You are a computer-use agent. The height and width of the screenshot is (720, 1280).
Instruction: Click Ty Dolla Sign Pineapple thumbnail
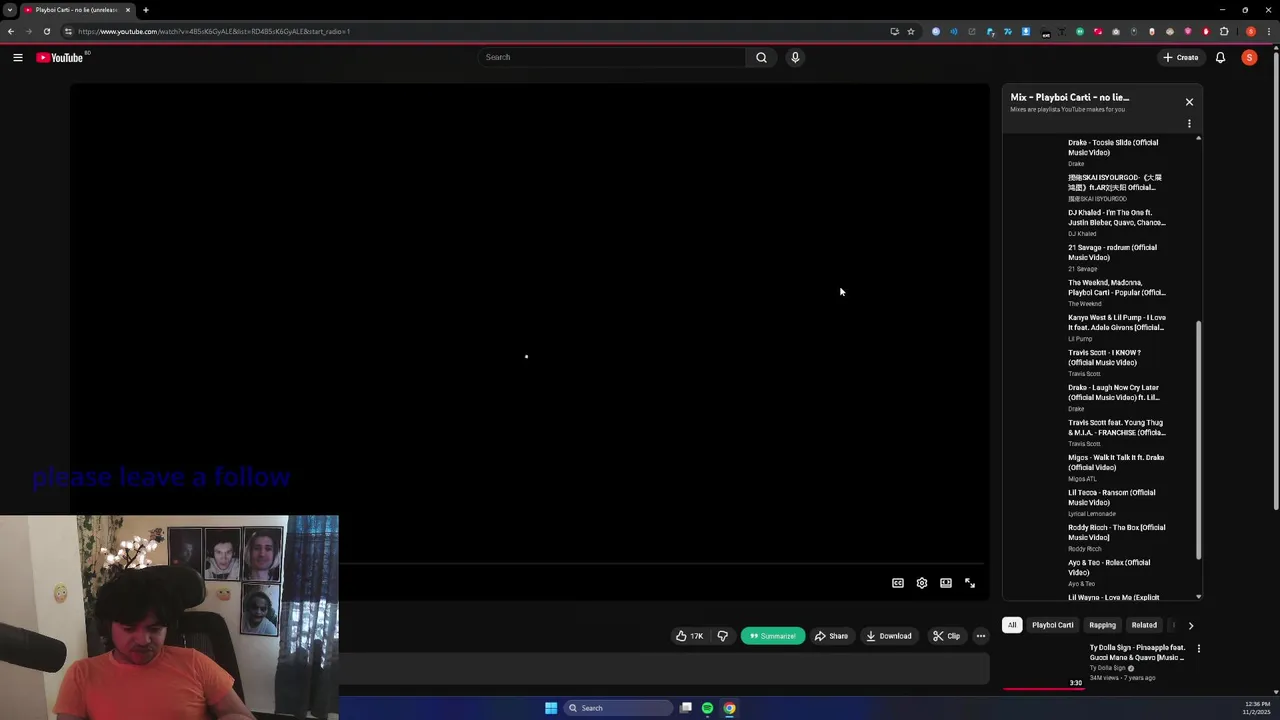1043,665
